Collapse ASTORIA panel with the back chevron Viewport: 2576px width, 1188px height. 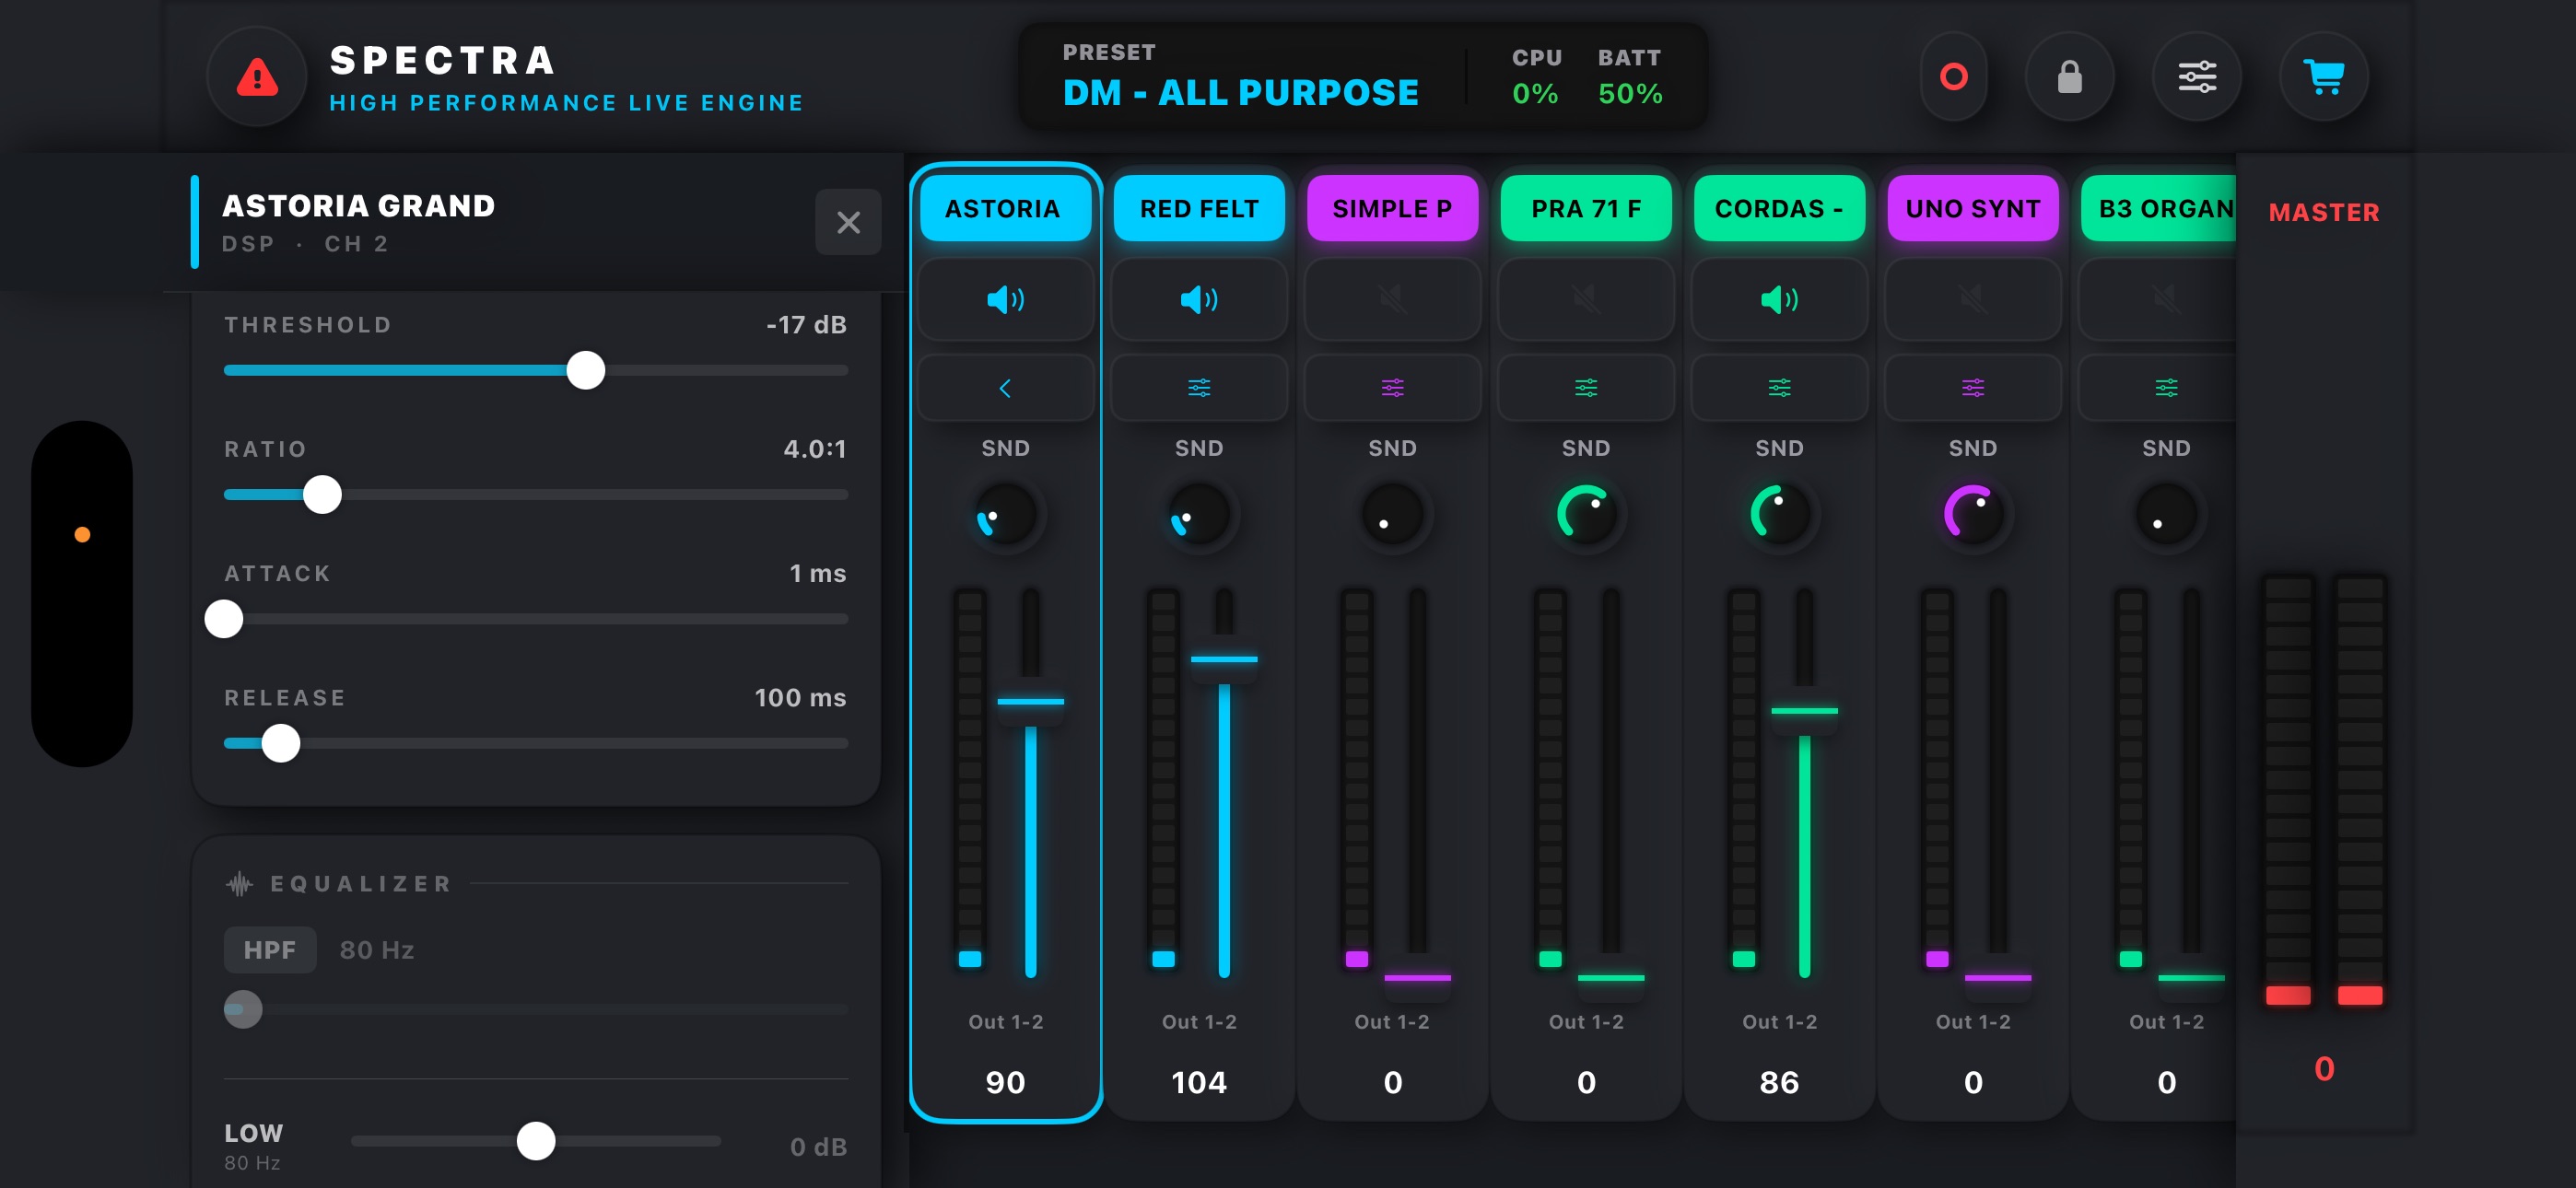pos(1005,387)
